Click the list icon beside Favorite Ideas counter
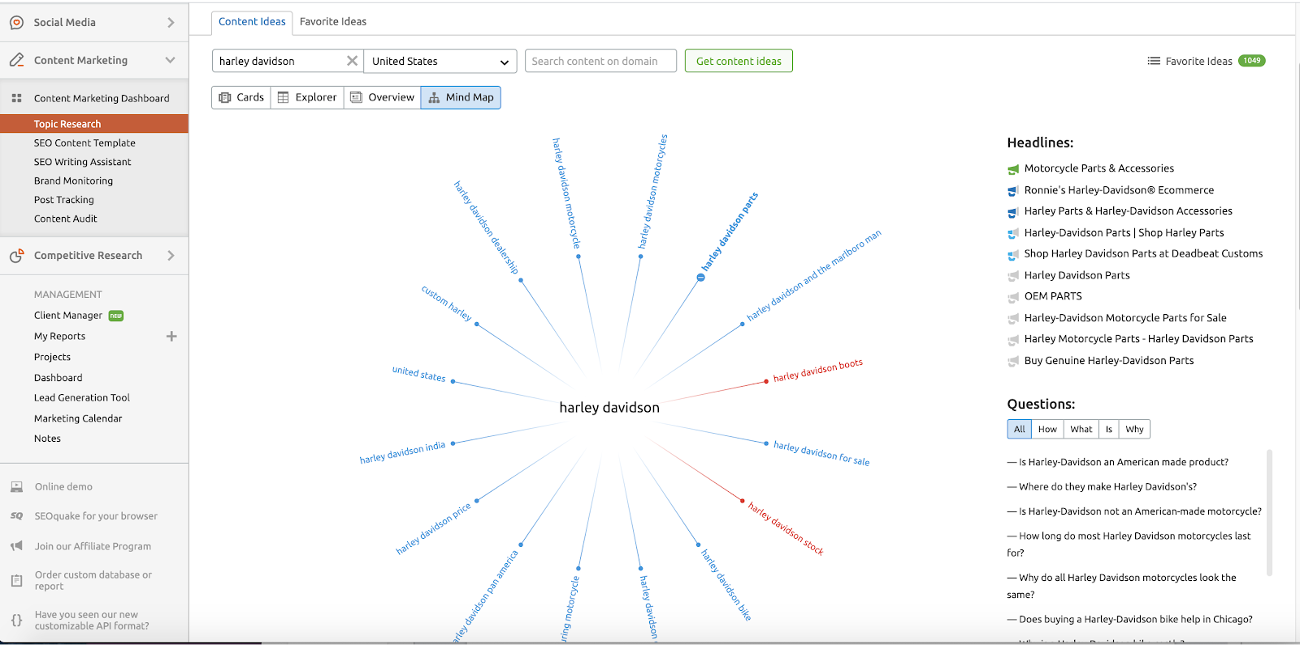The height and width of the screenshot is (645, 1300). [1153, 61]
